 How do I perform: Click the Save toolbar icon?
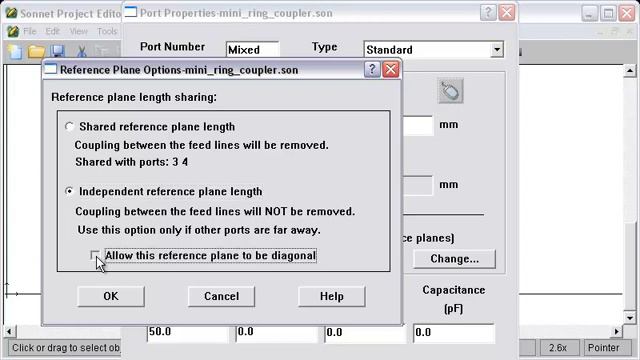point(58,51)
